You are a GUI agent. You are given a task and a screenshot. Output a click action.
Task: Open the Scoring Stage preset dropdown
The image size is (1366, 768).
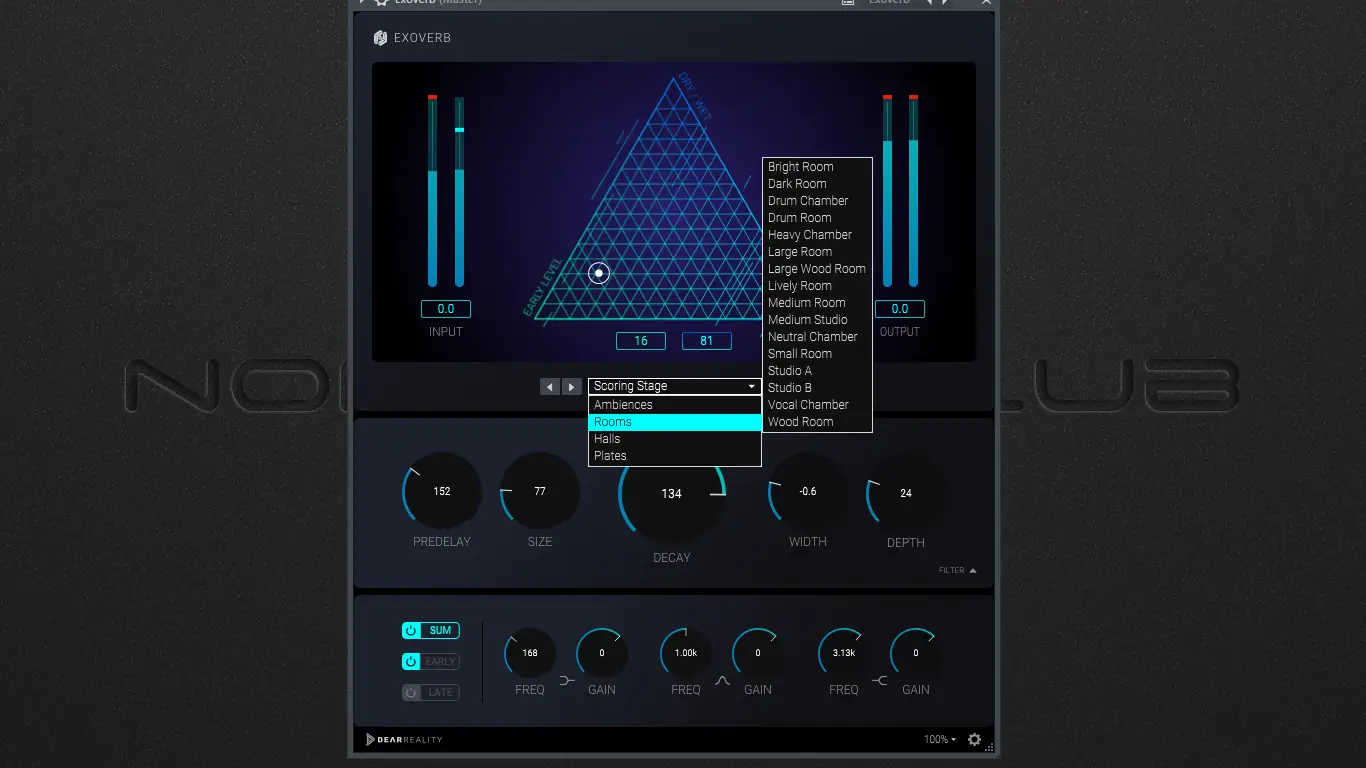pos(675,386)
